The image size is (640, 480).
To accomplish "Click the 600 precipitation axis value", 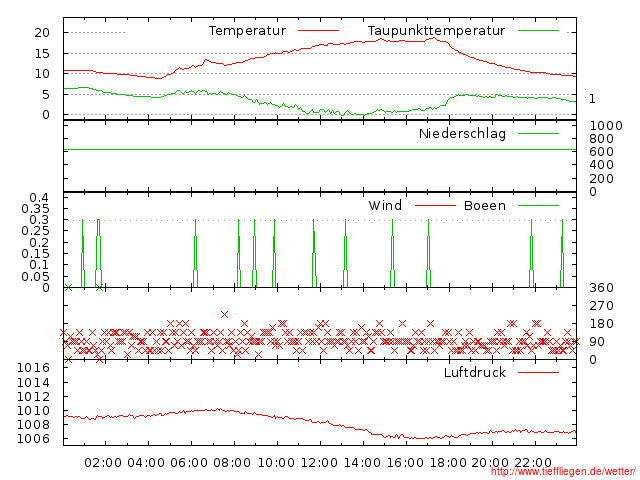I will click(601, 152).
